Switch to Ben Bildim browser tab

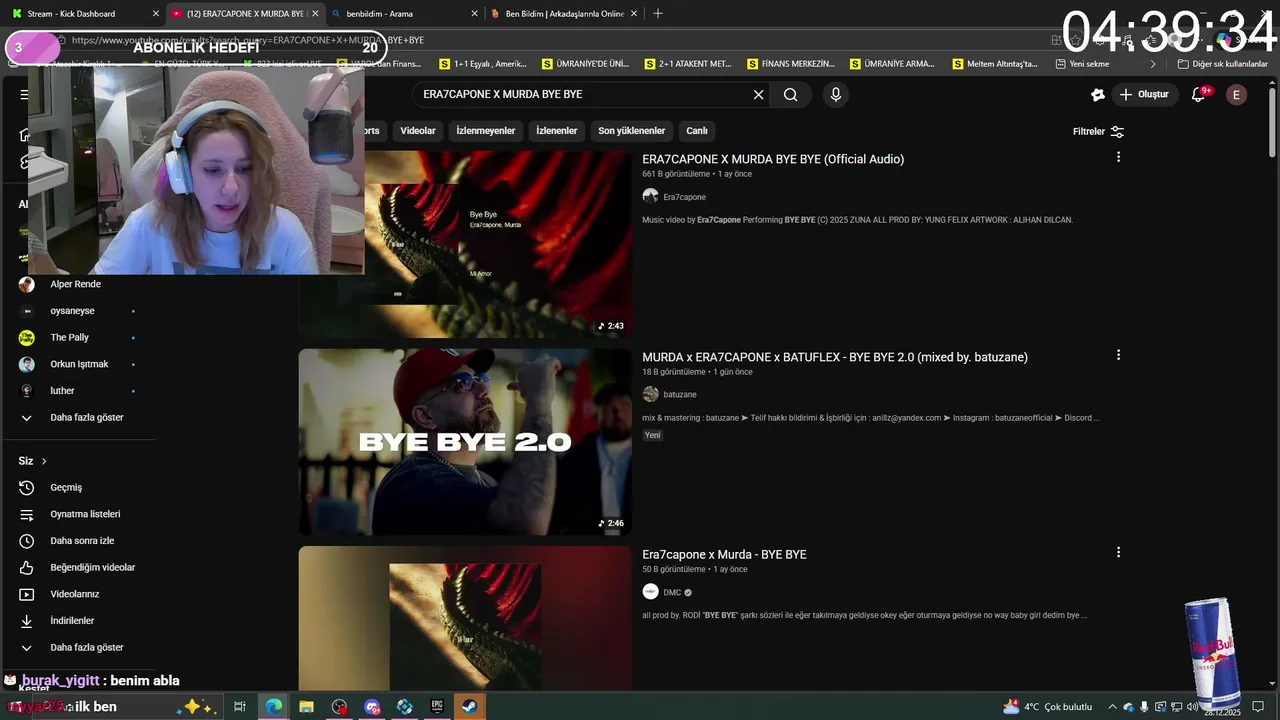pyautogui.click(x=563, y=14)
